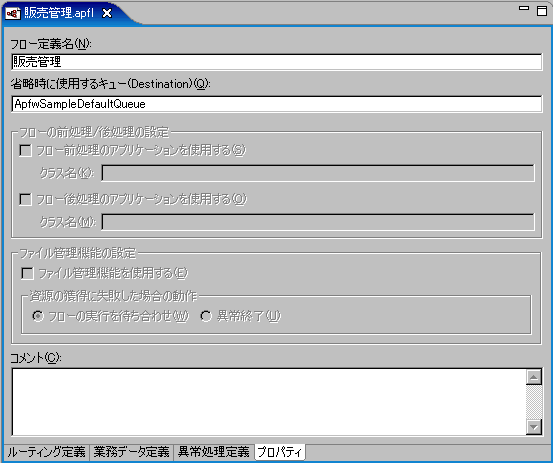Enable フロー前処理のアプリケーションを使用する checkbox

point(25,150)
